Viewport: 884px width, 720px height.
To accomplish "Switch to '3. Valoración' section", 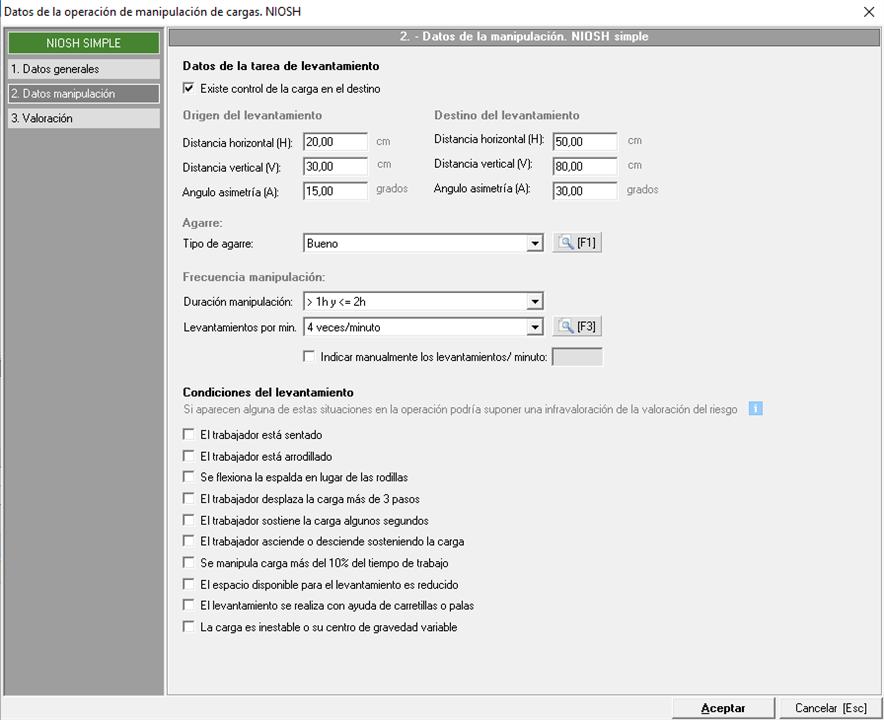I will pos(82,118).
